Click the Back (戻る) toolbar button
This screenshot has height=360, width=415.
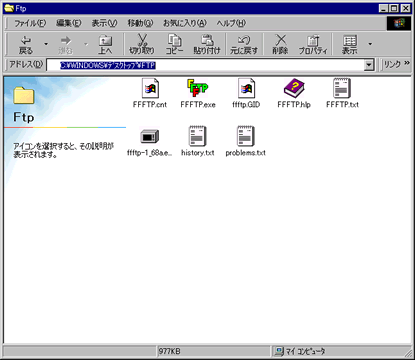(26, 44)
